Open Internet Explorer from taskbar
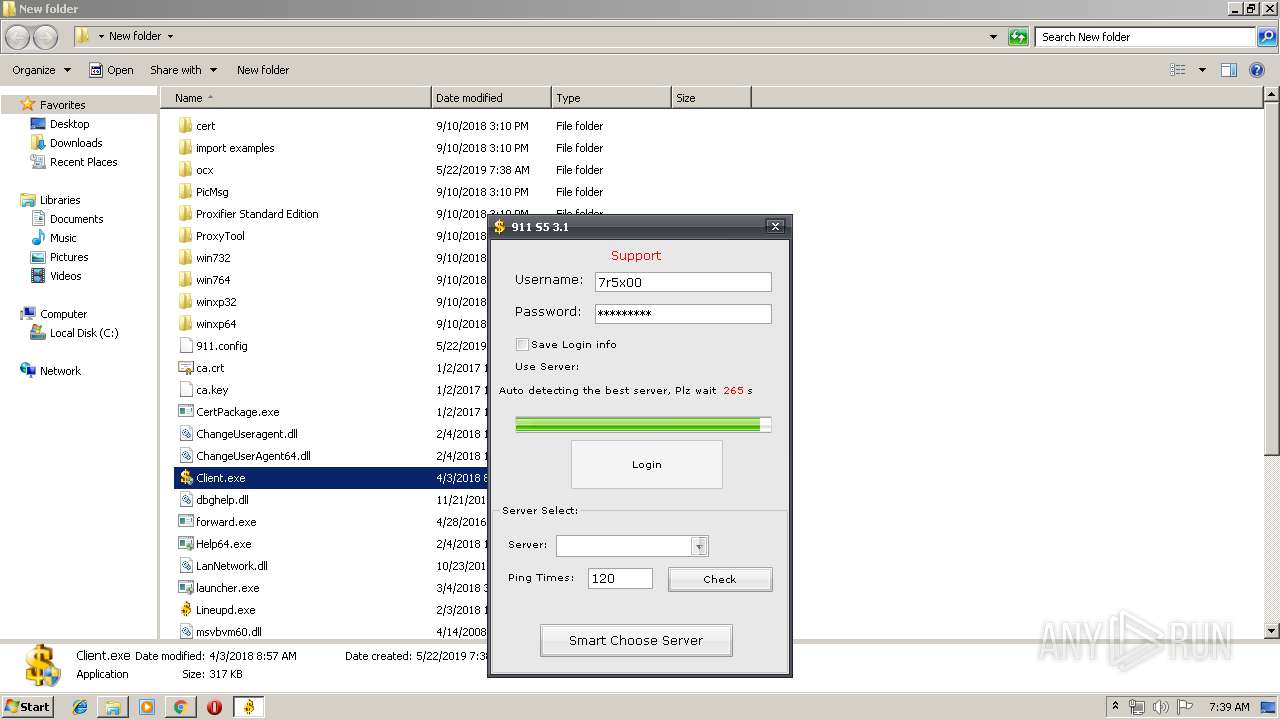Viewport: 1280px width, 720px height. [80, 707]
